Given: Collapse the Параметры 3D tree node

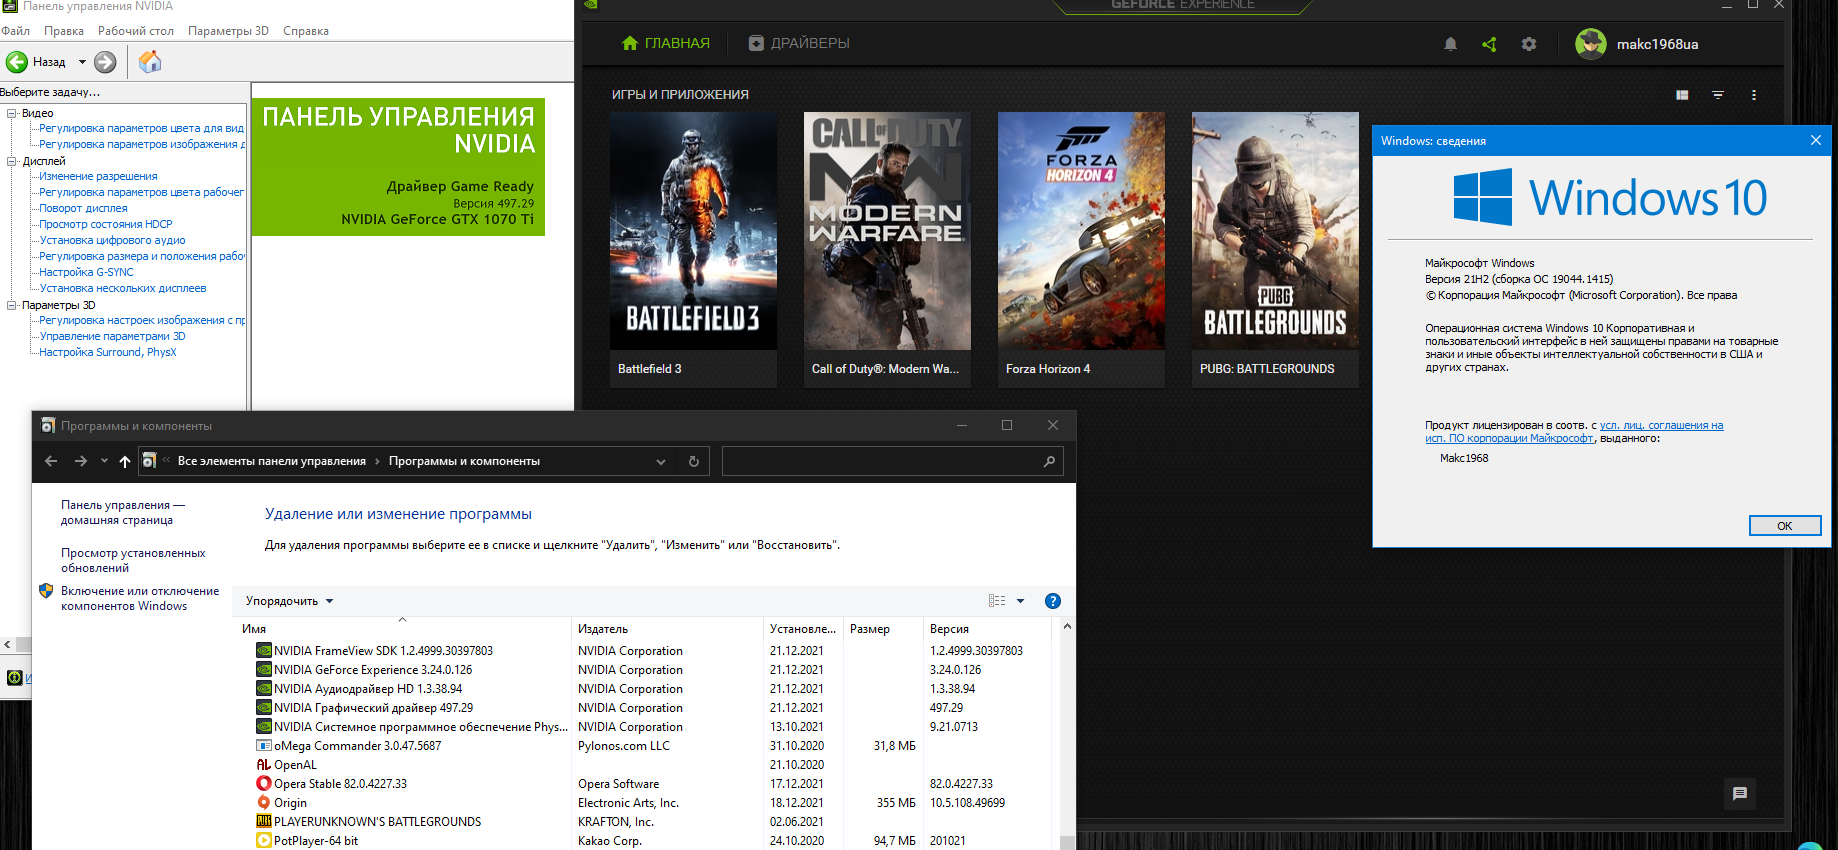Looking at the screenshot, I should (x=12, y=305).
